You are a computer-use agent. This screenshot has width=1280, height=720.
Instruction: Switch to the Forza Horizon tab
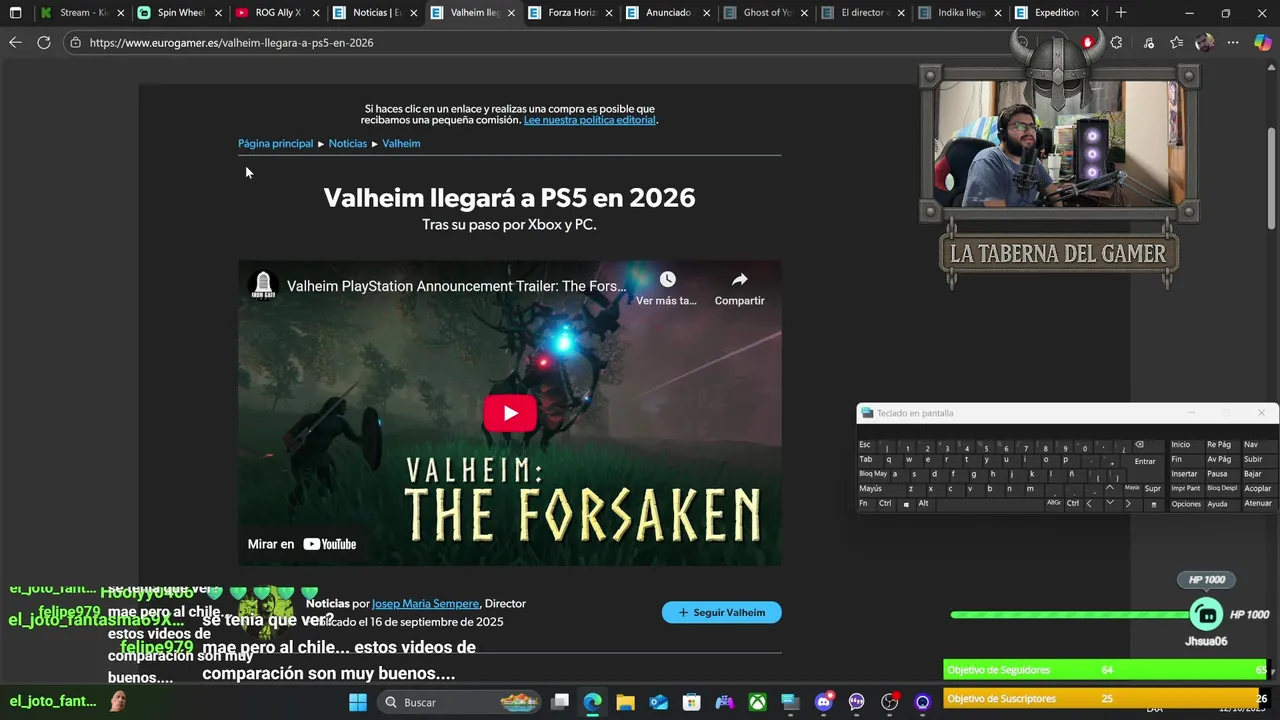tap(572, 13)
